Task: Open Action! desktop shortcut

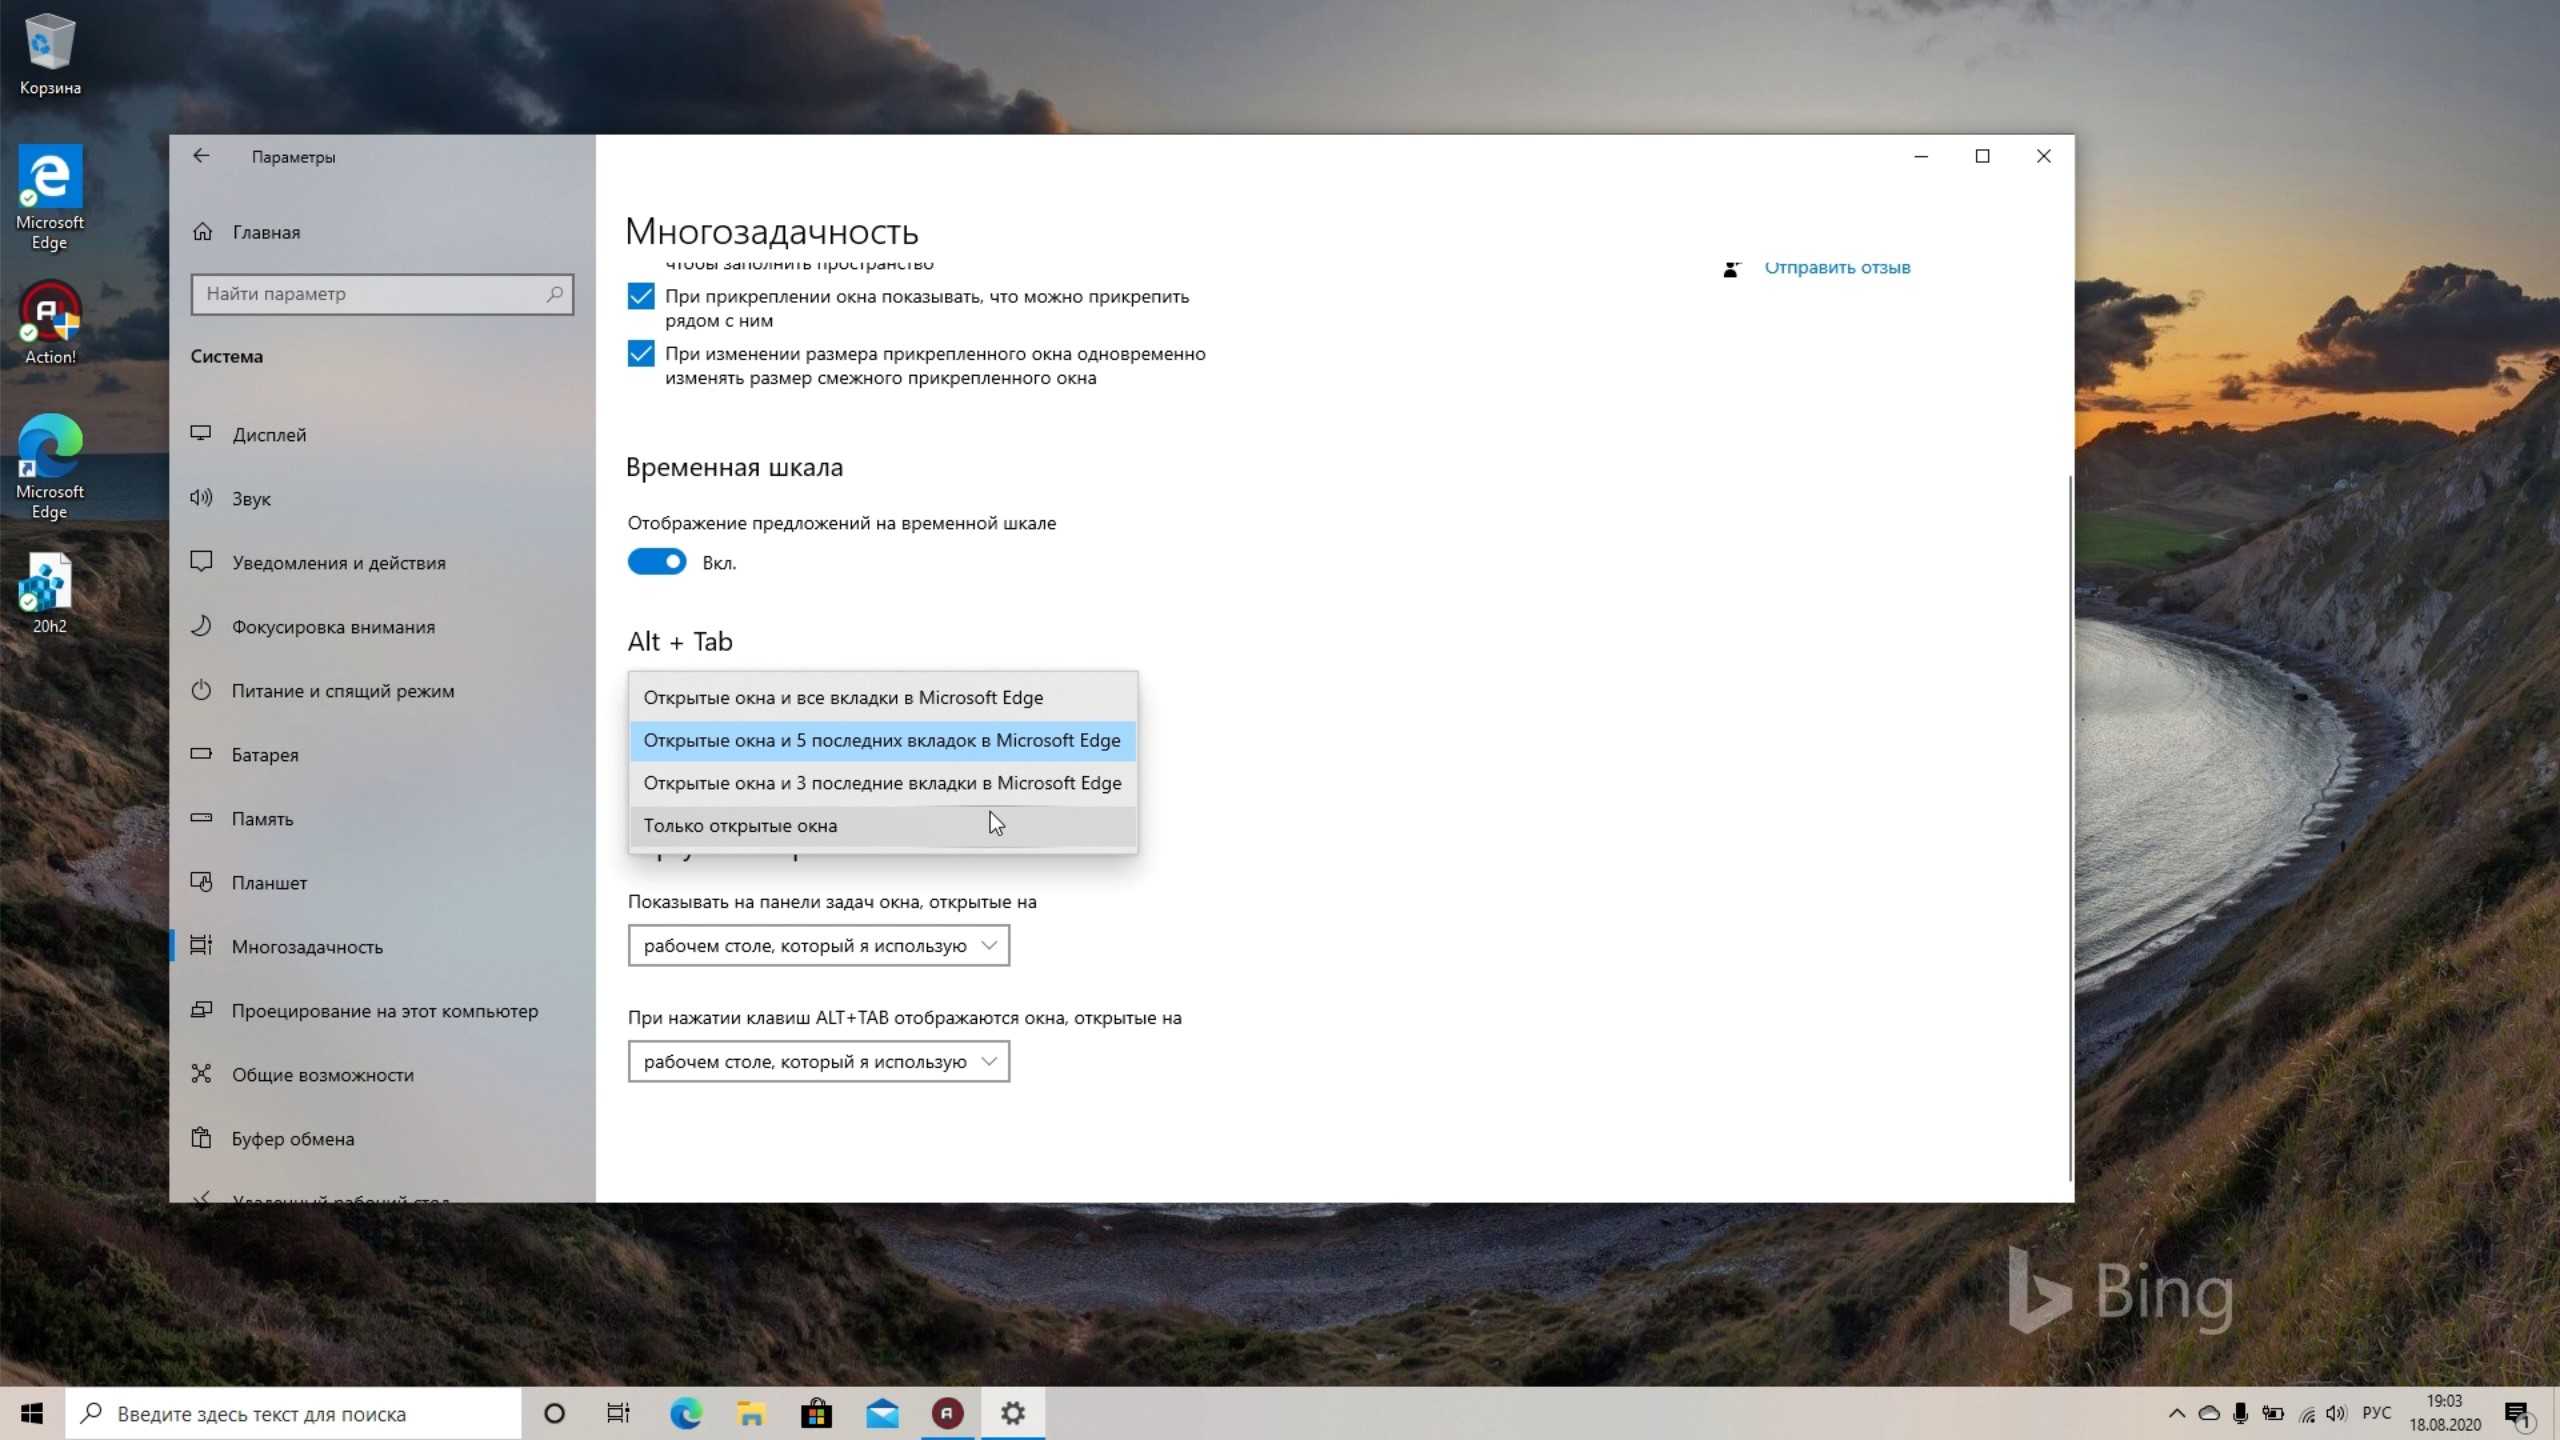Action: point(49,323)
